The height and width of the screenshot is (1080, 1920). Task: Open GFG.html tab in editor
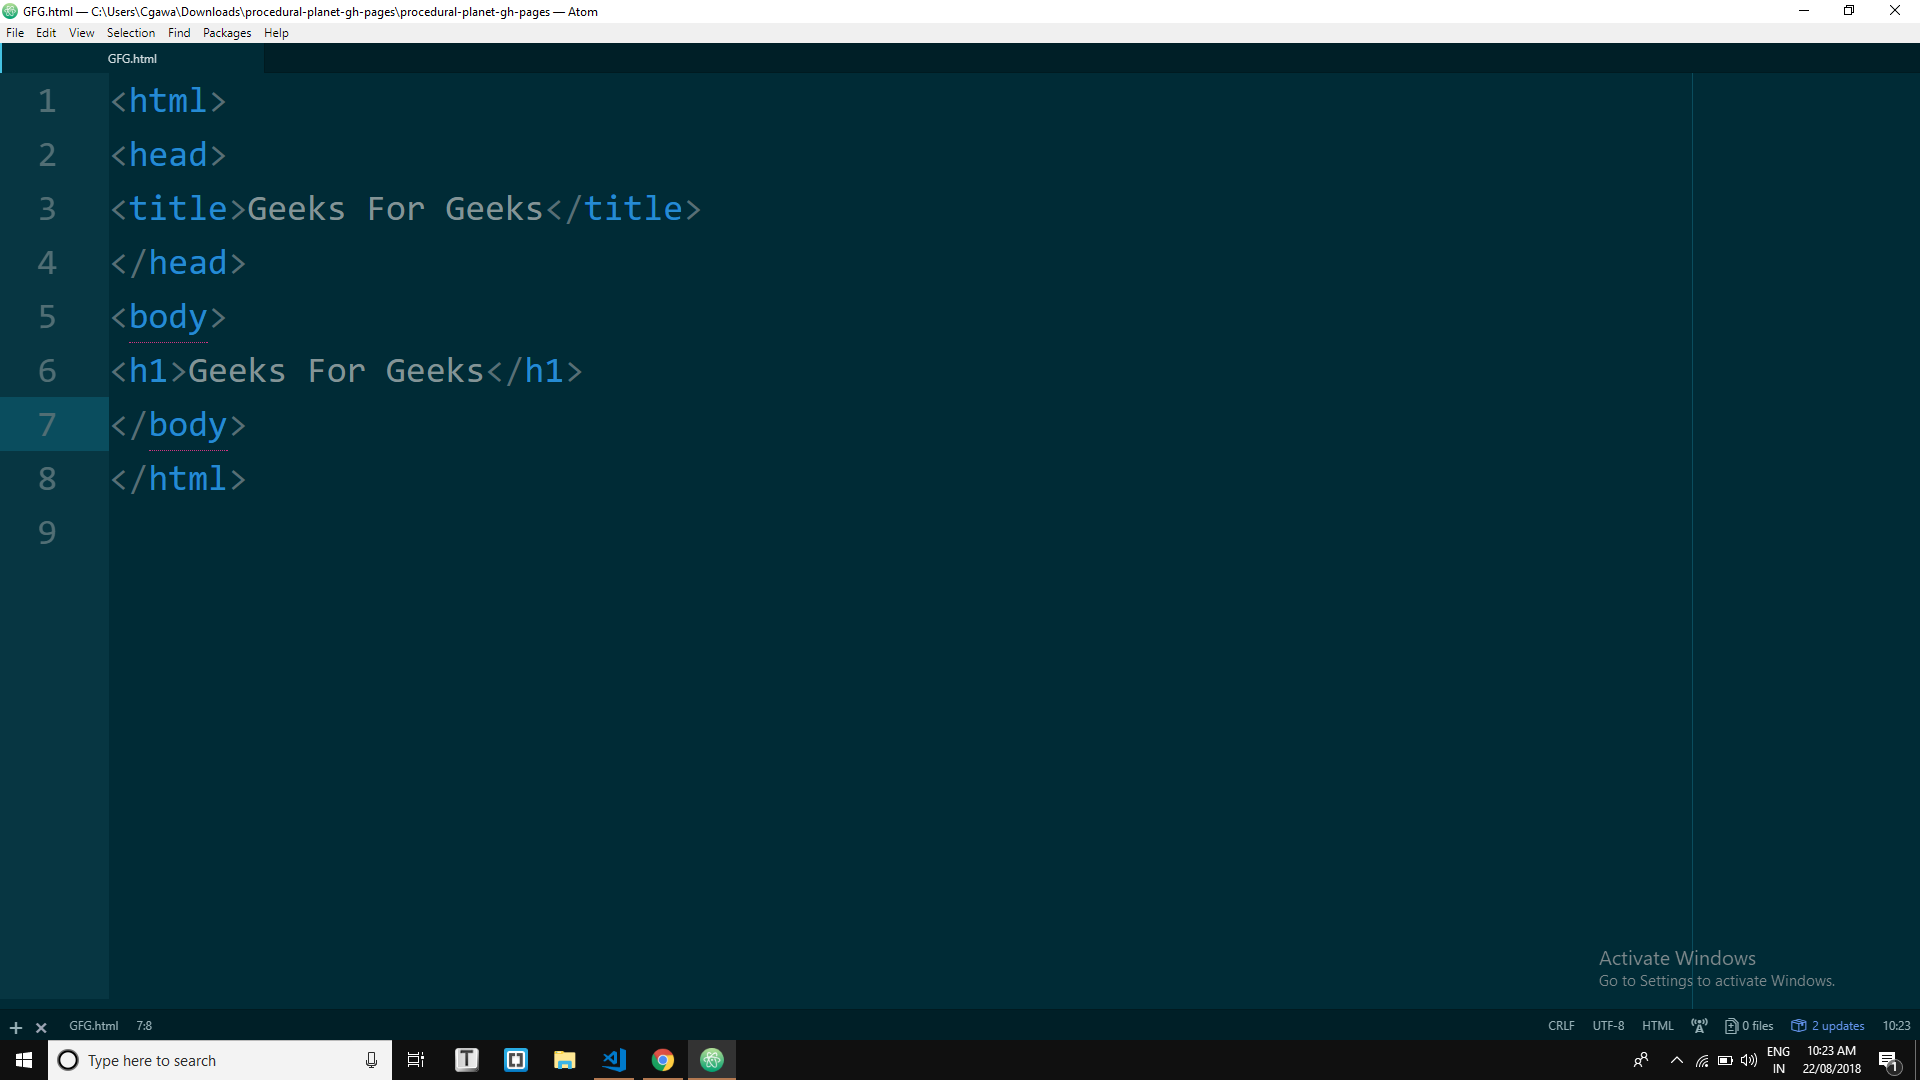click(132, 58)
